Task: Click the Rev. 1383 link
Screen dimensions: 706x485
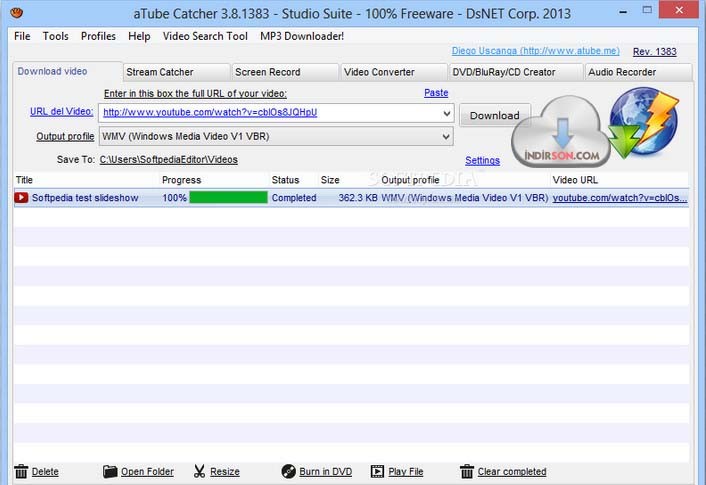Action: [655, 51]
